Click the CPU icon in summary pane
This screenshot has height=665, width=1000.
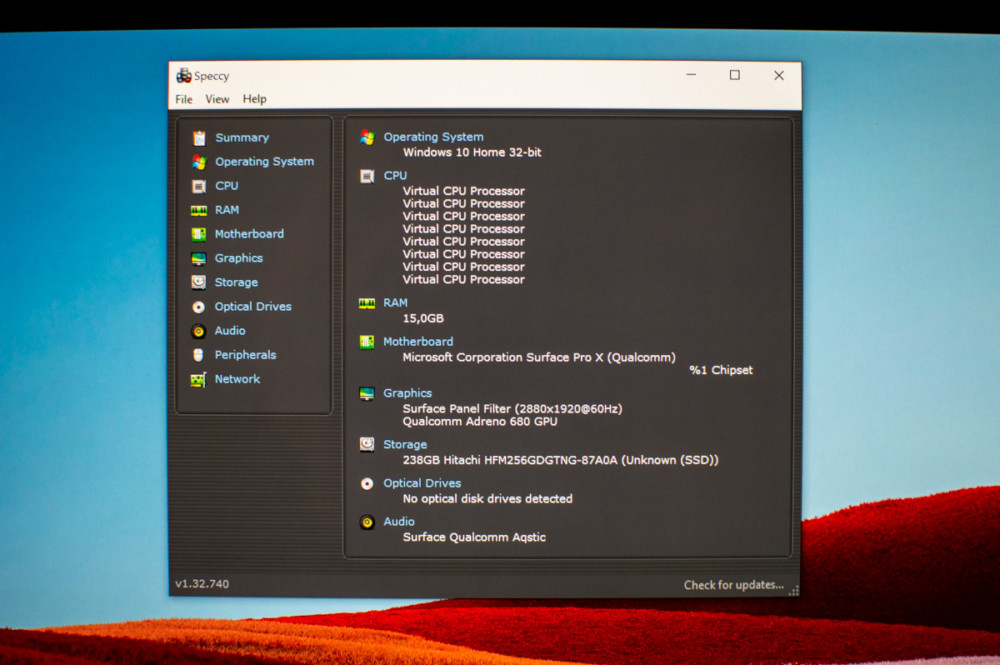[x=367, y=176]
